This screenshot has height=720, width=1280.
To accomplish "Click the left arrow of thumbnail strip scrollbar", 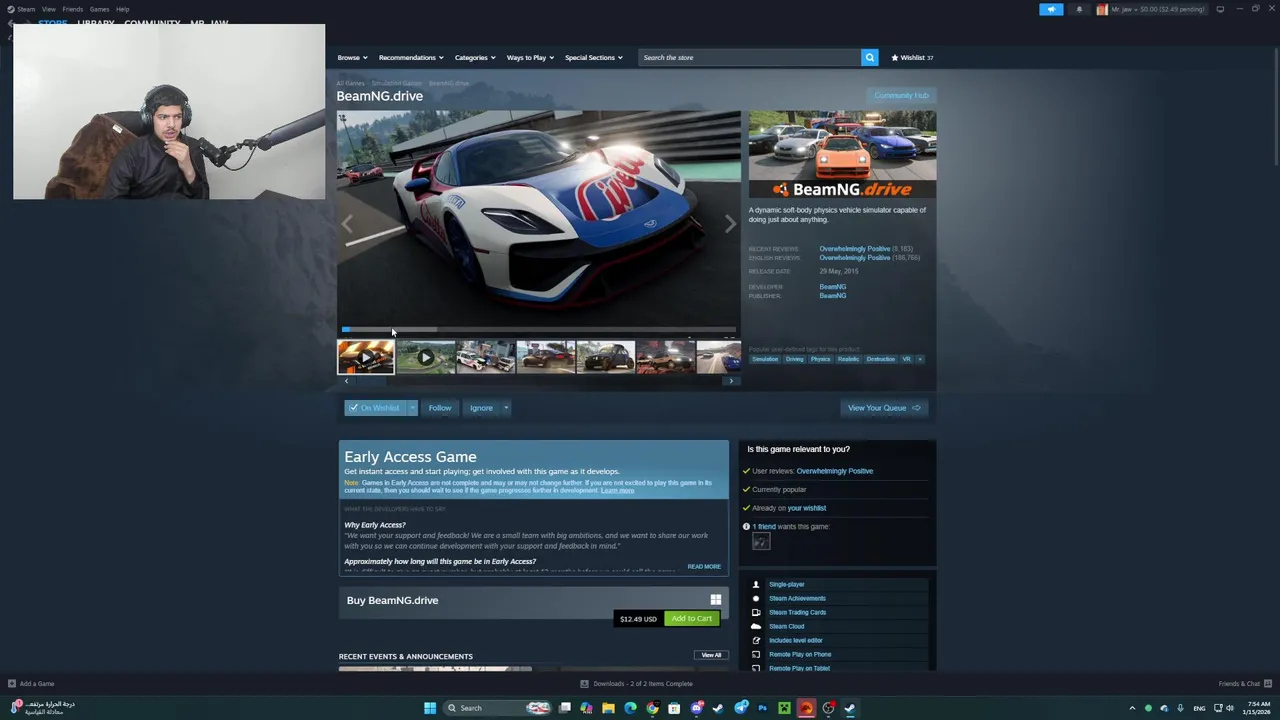I will [x=347, y=381].
